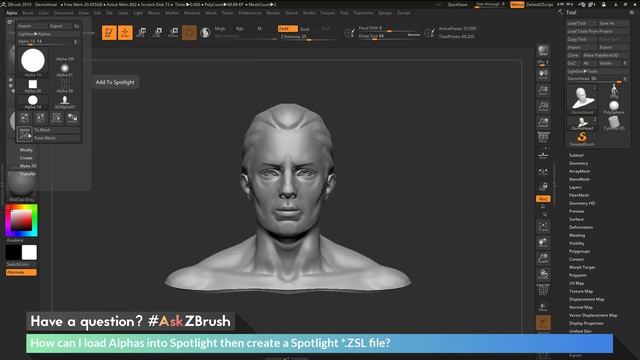Expand the Geometry subpalette
This screenshot has width=640, height=360.
[578, 163]
